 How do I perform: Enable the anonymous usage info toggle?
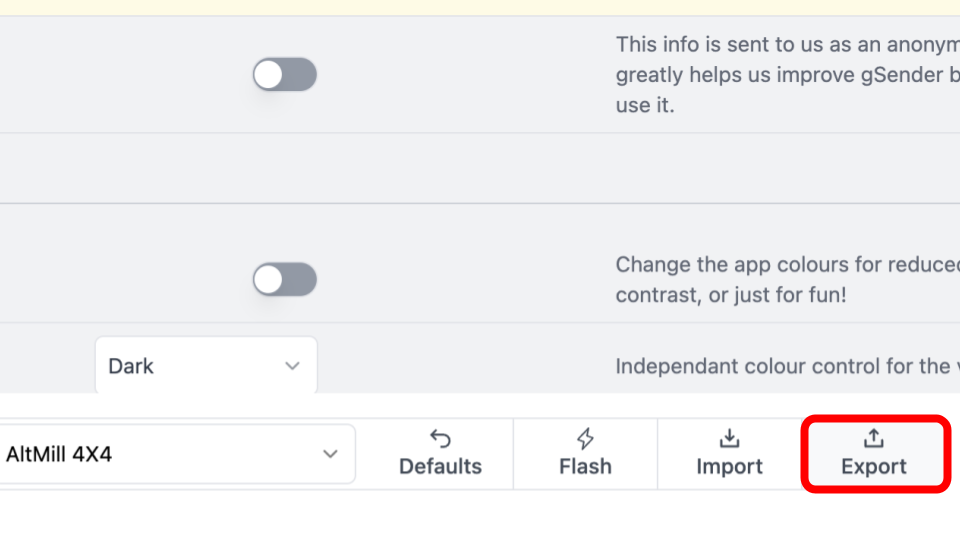pos(285,75)
